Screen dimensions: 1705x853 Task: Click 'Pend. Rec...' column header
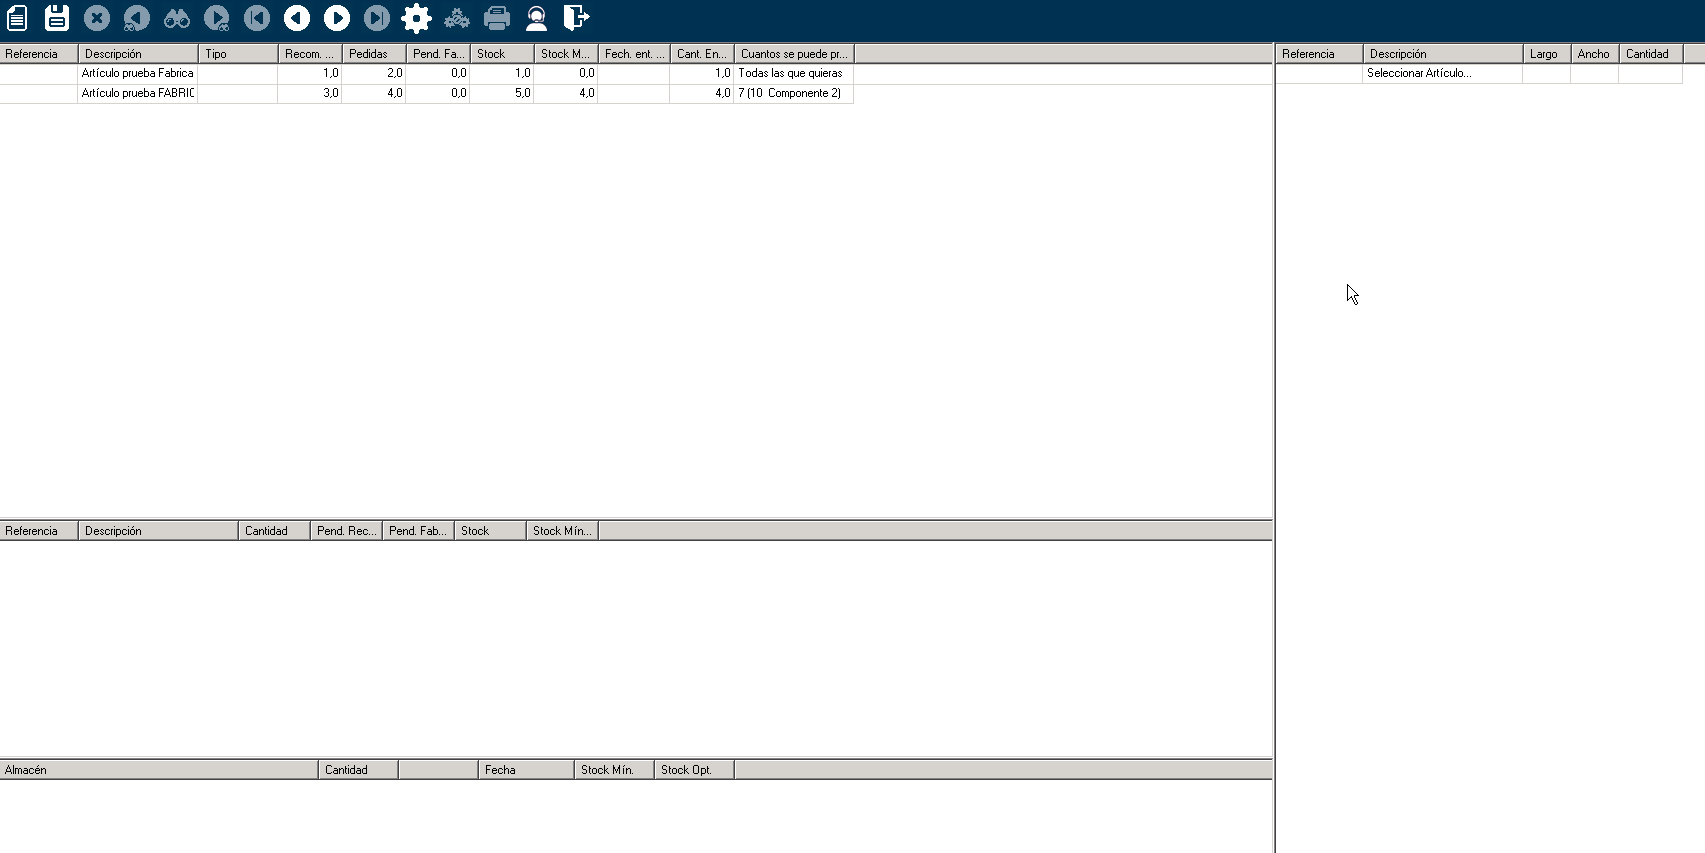click(x=346, y=531)
